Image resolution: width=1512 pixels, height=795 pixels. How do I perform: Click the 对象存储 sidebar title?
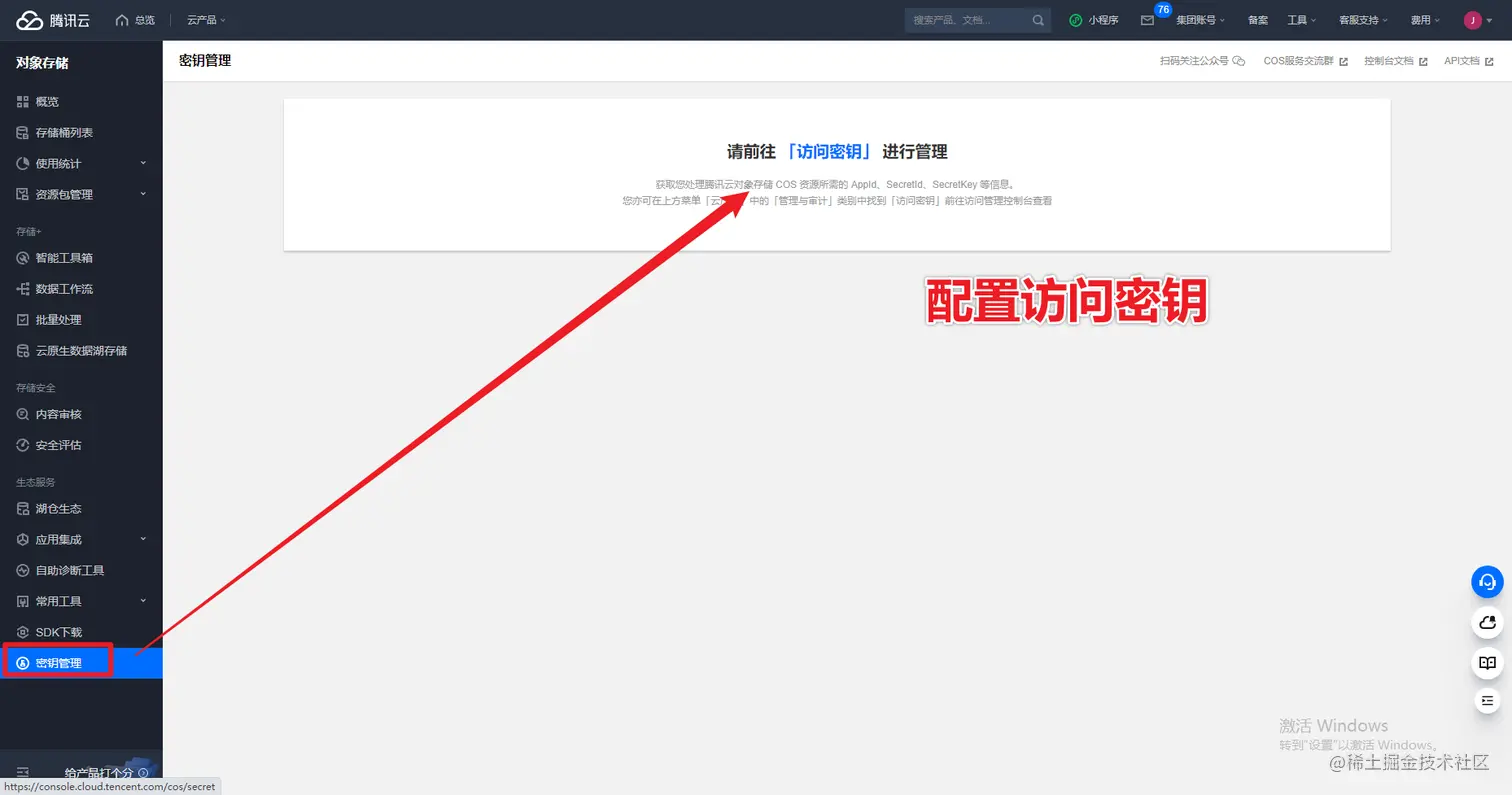[42, 63]
